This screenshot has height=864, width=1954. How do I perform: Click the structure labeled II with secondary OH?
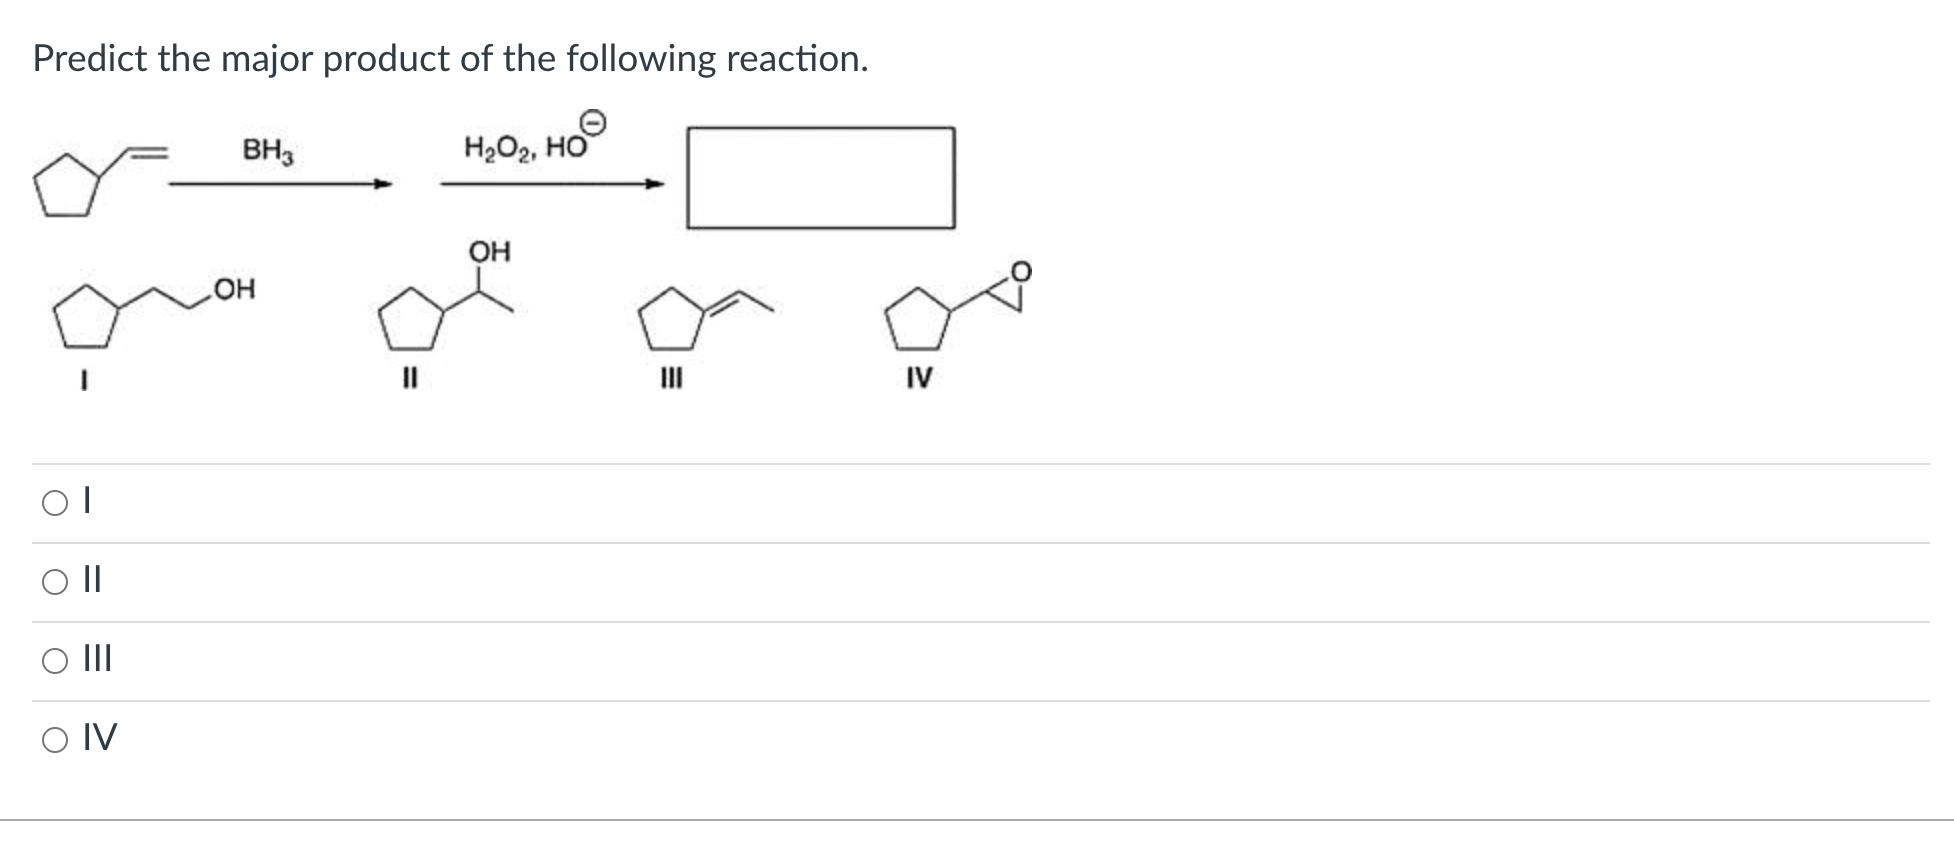445,310
